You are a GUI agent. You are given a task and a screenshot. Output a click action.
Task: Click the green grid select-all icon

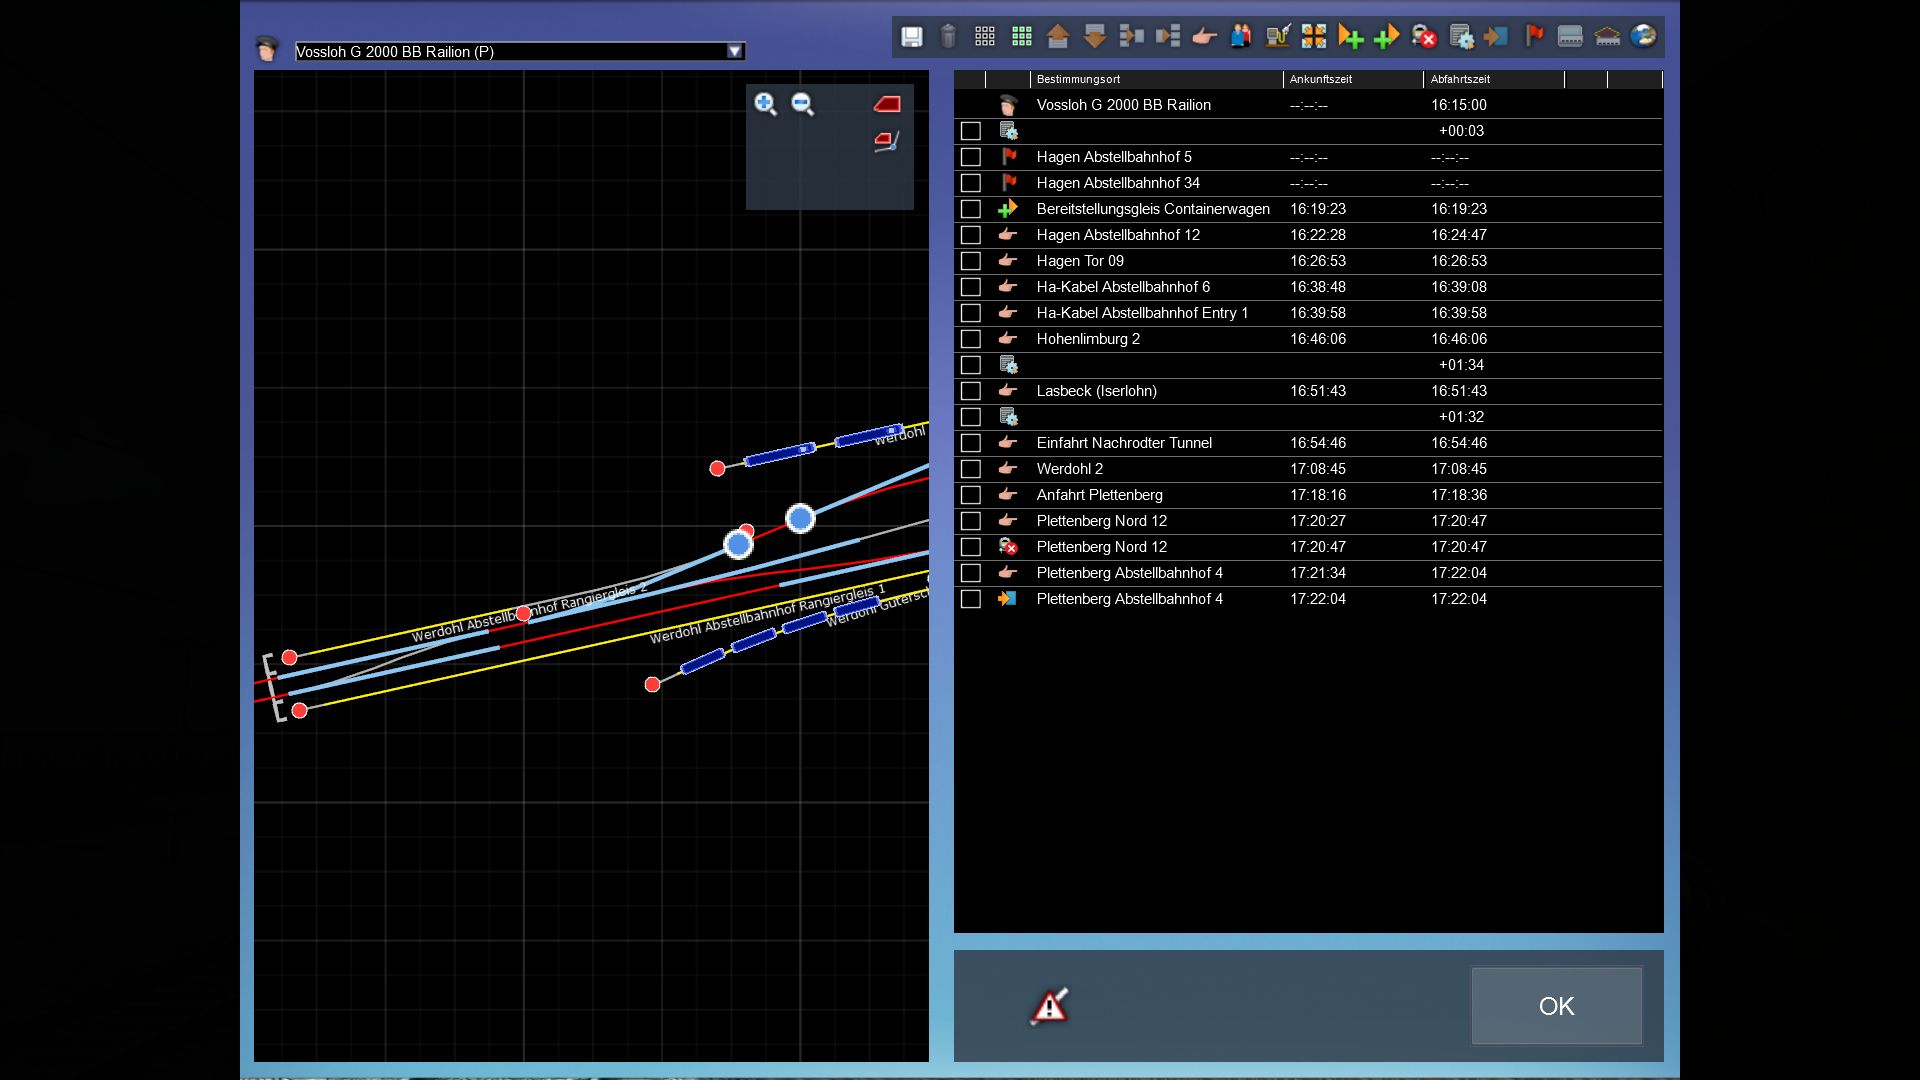click(1021, 37)
